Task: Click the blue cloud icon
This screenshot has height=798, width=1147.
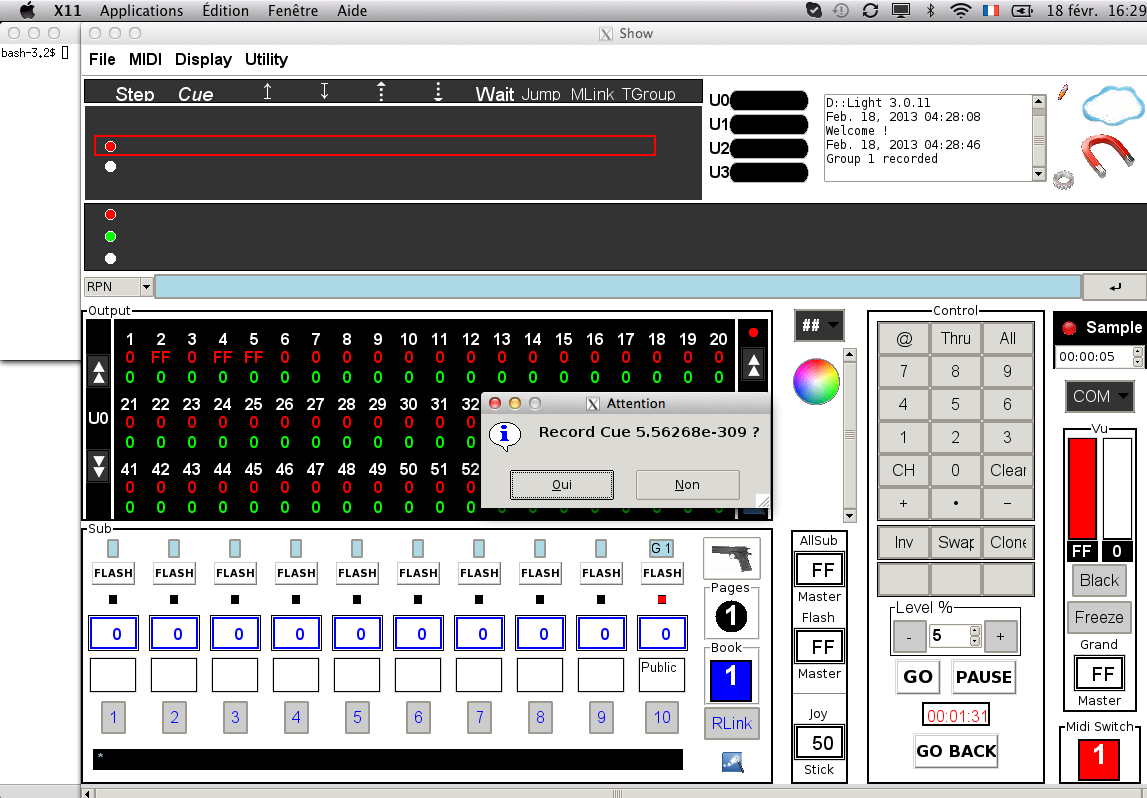Action: click(x=1111, y=104)
